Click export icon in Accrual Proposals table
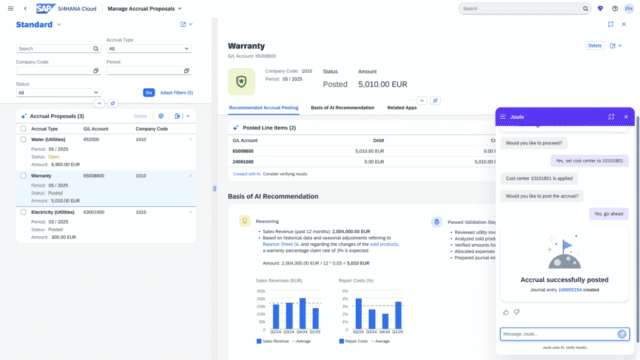This screenshot has width=640, height=360. 178,116
